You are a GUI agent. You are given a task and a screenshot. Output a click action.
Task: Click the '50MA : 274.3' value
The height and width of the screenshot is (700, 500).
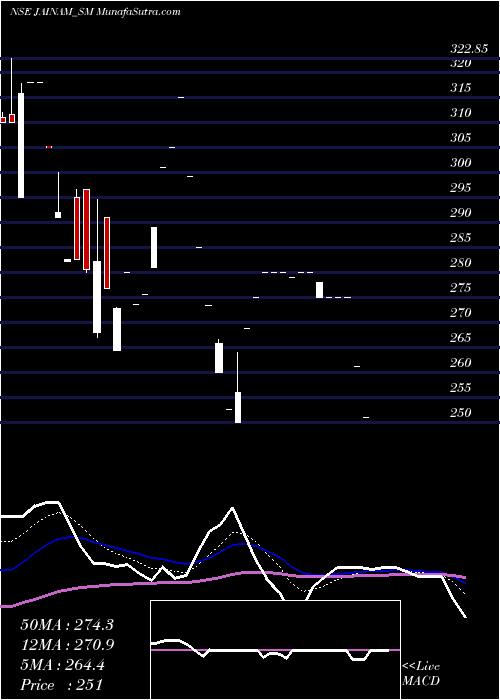[x=67, y=625]
